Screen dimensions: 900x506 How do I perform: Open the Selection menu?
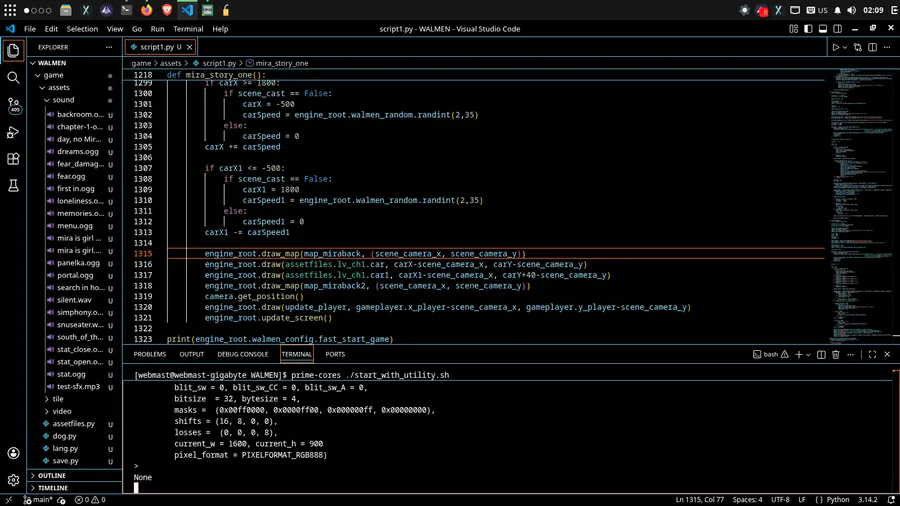[x=82, y=29]
